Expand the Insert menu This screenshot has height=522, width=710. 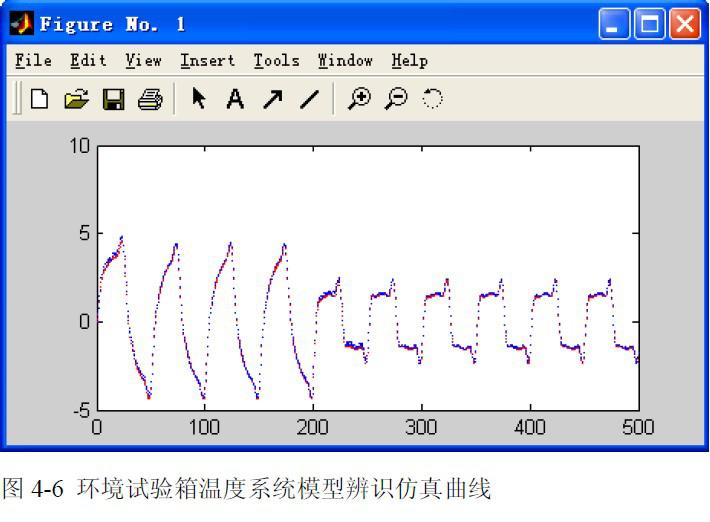pos(207,61)
